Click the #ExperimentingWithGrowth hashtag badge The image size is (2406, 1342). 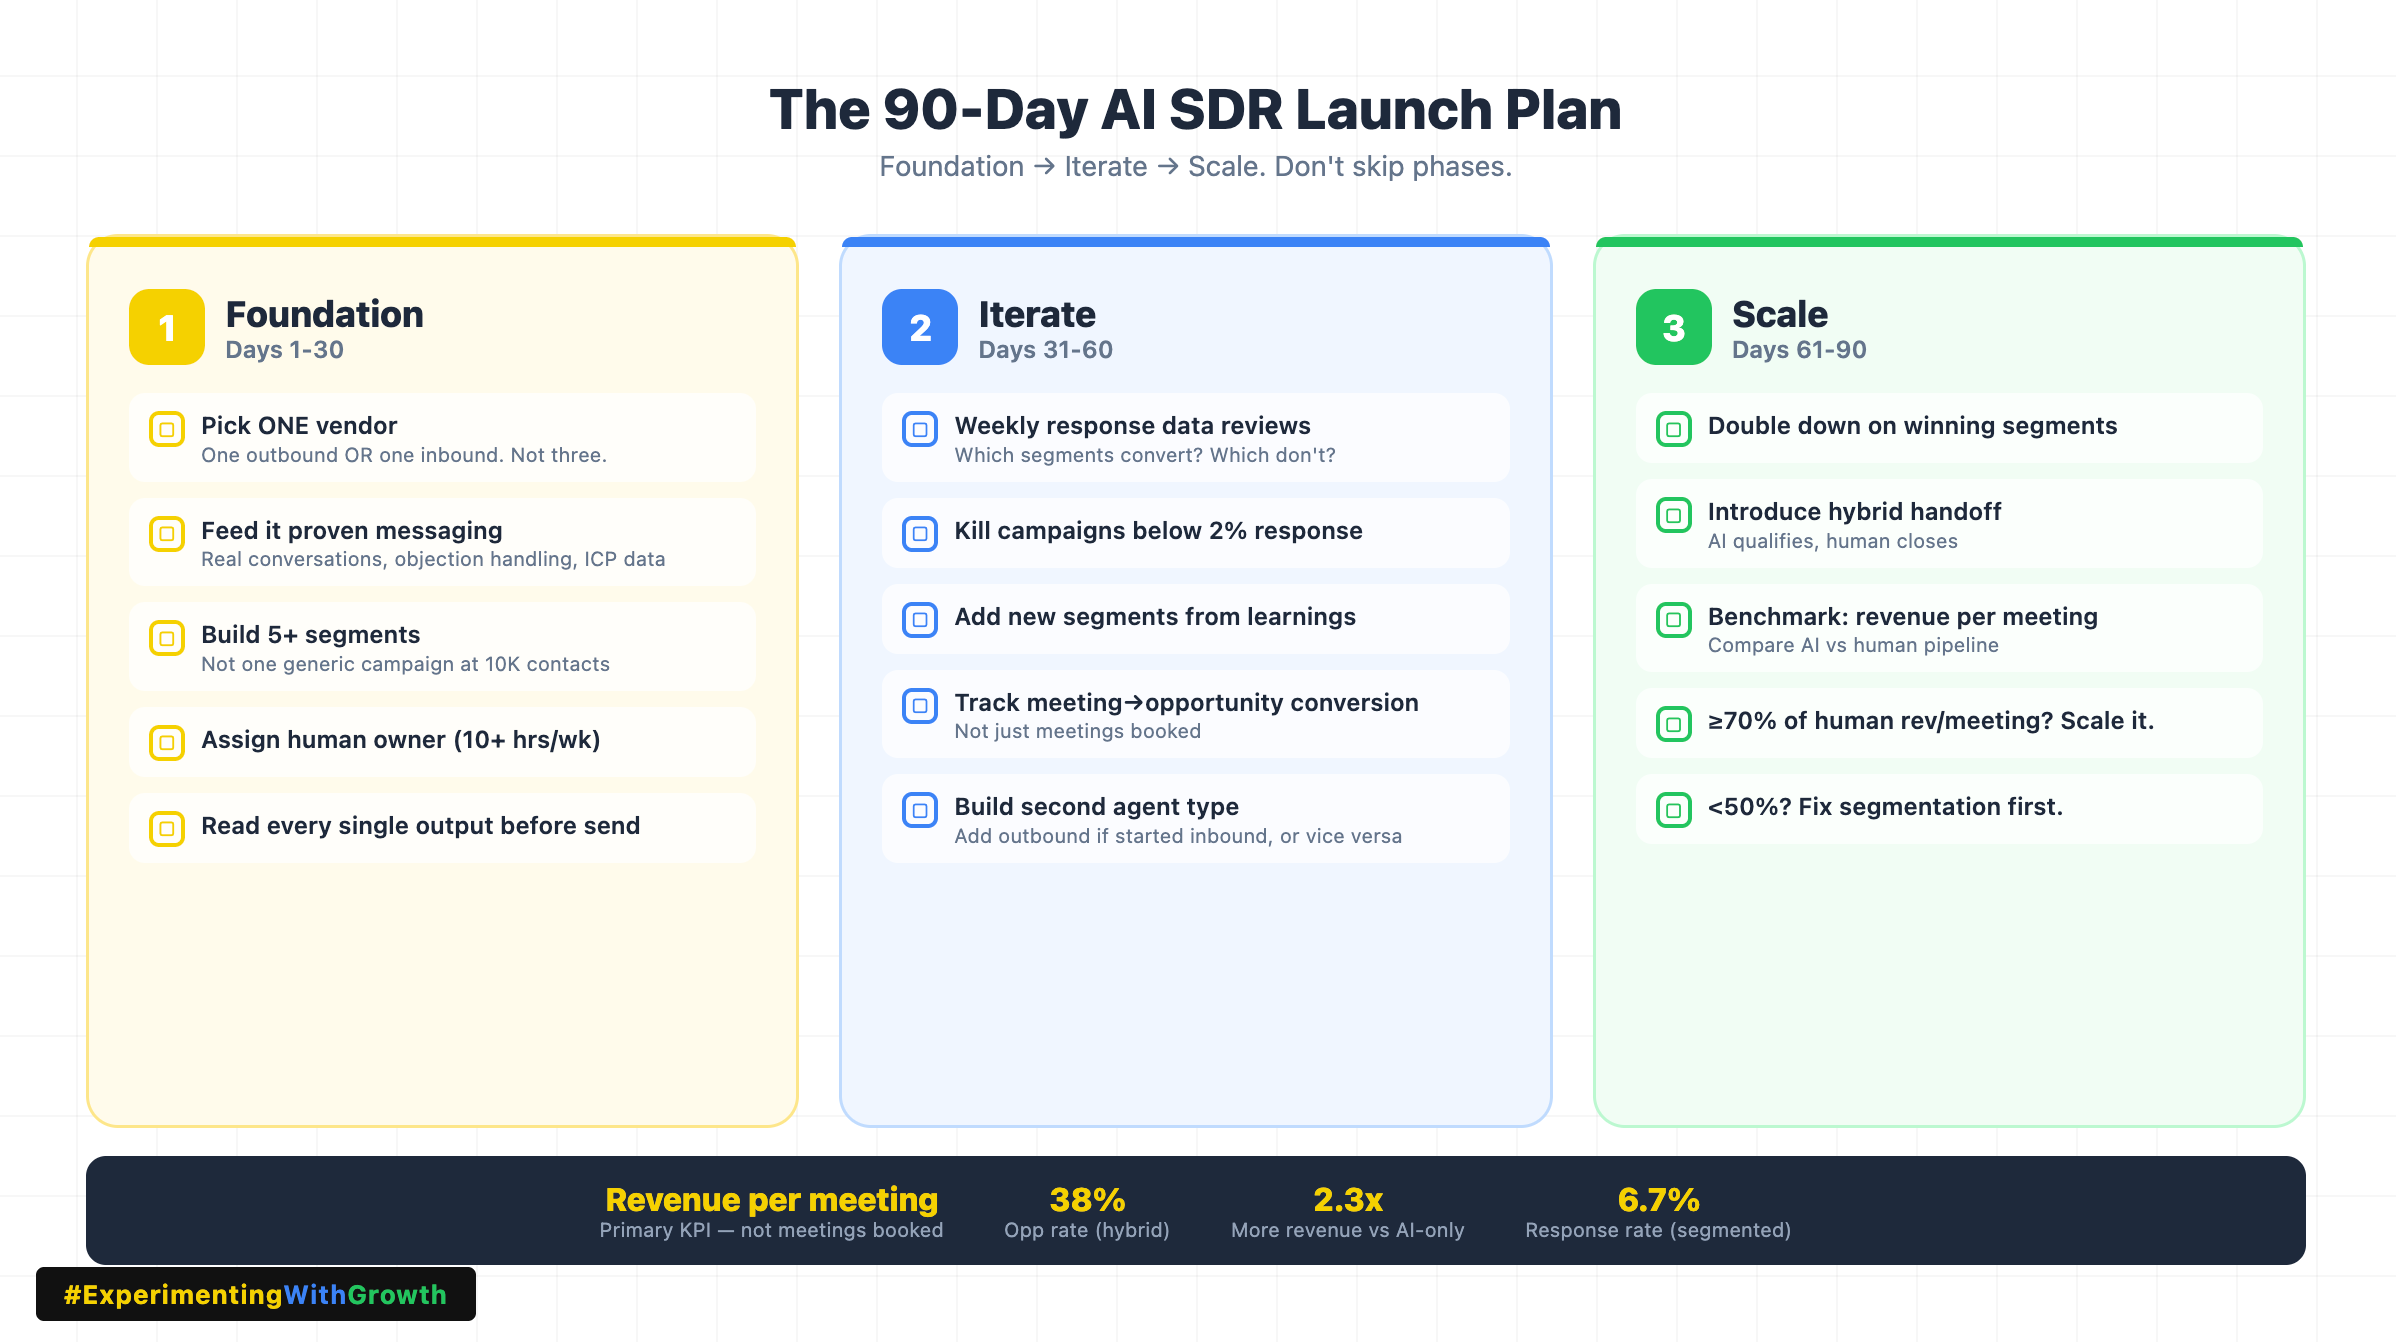pyautogui.click(x=256, y=1294)
